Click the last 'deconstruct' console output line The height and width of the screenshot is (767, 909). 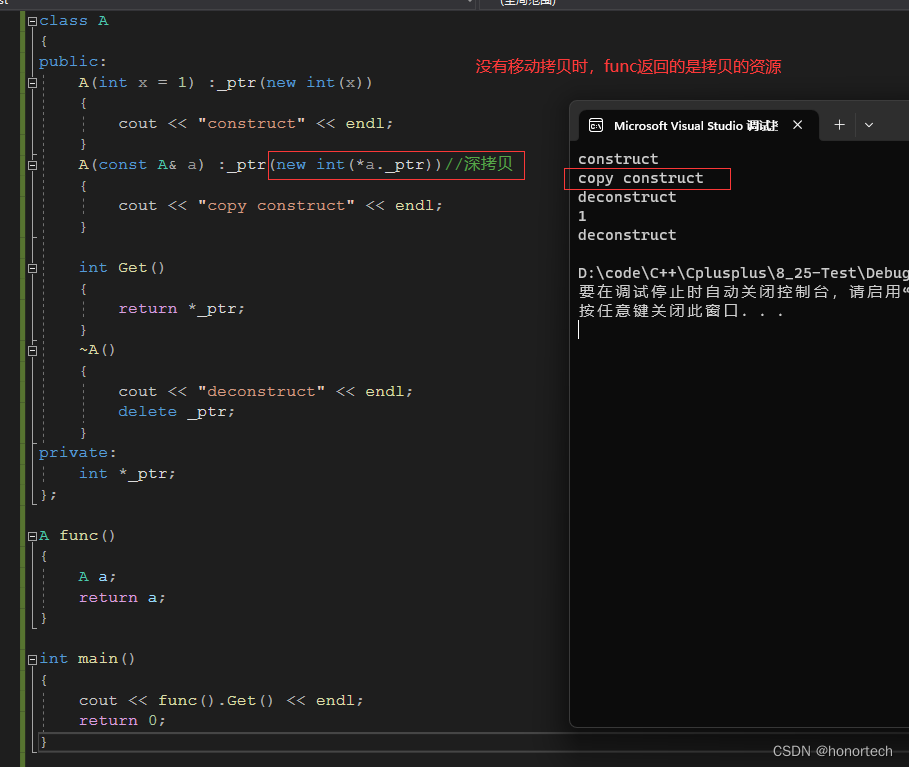627,235
